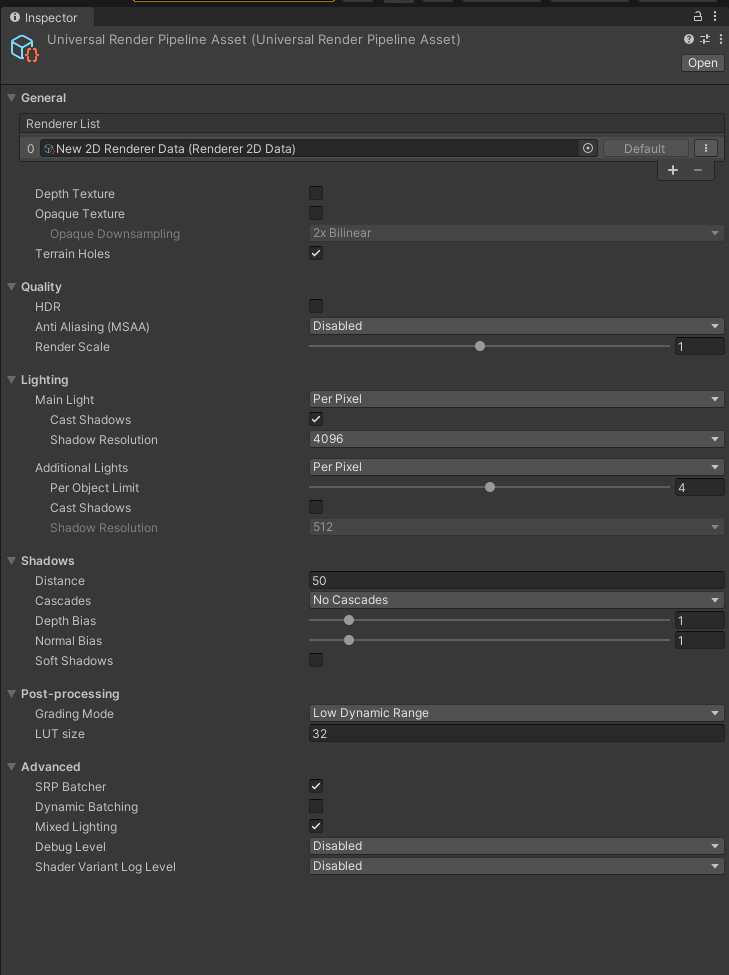Screen dimensions: 729x975
Task: Click the Render Scale value field
Action: click(x=700, y=346)
